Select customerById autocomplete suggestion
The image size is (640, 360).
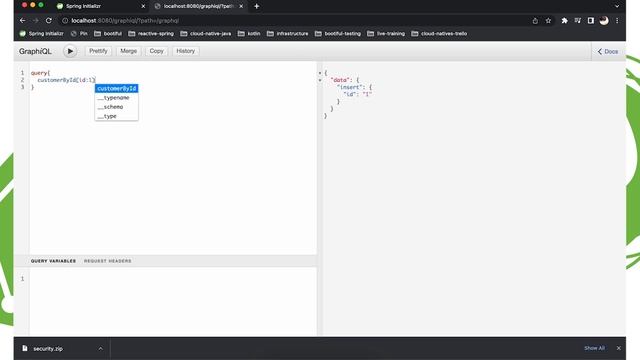pyautogui.click(x=117, y=89)
